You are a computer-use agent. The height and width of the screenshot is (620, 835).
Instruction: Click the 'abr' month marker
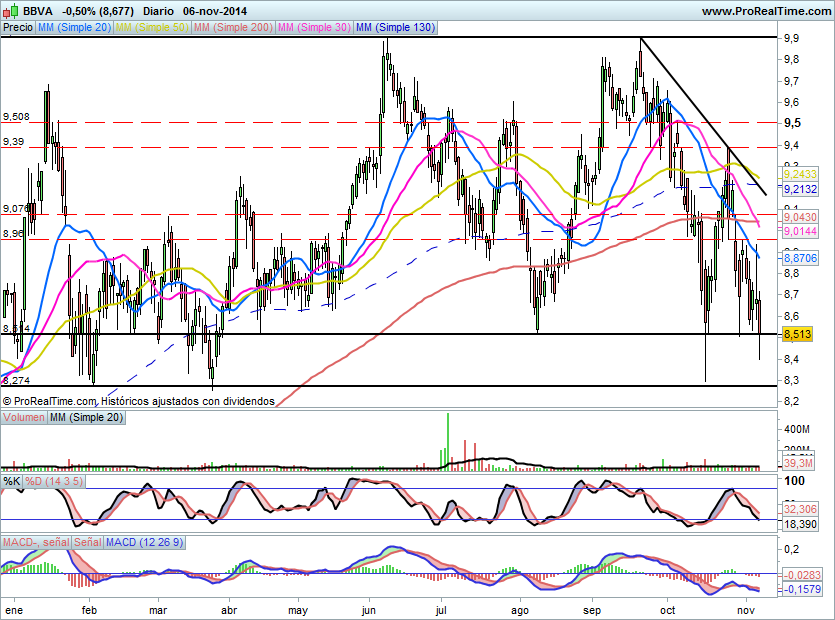(x=228, y=610)
